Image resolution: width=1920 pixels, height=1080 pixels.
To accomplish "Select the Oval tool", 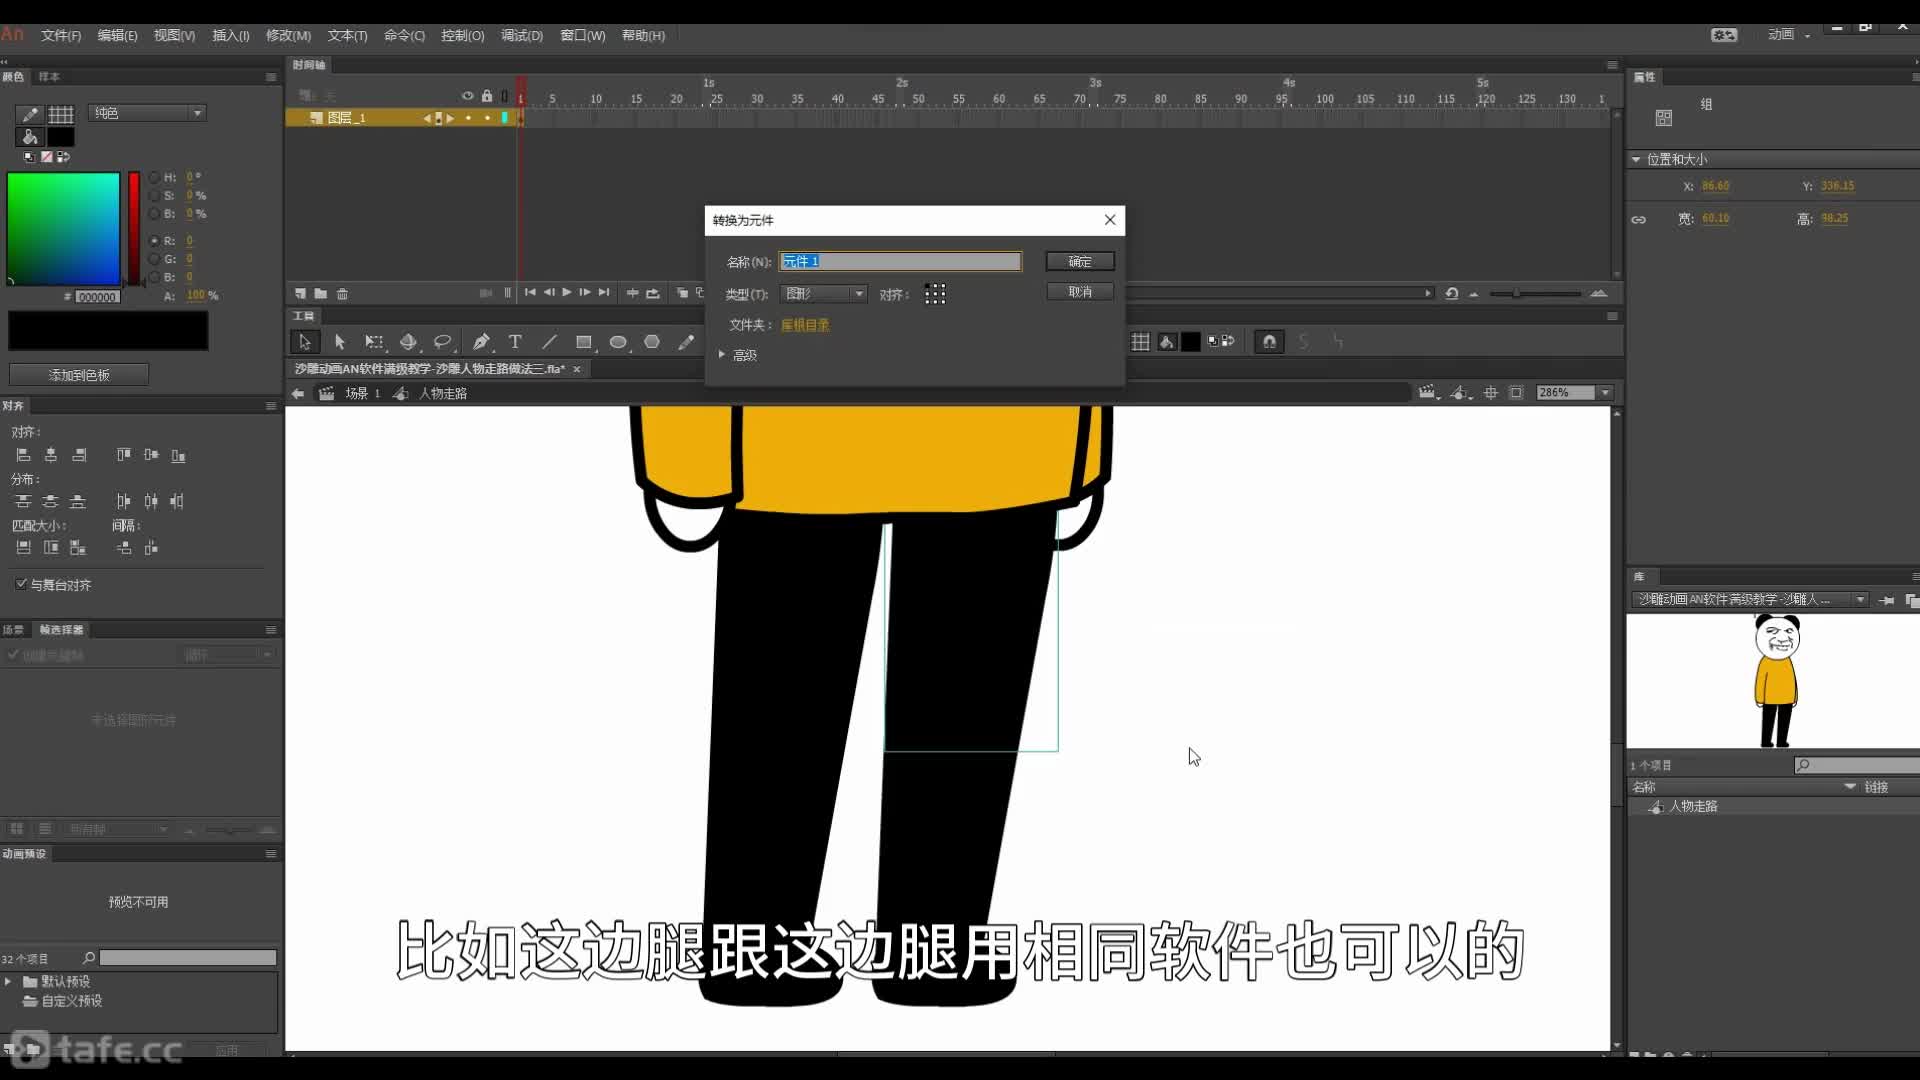I will pyautogui.click(x=617, y=342).
